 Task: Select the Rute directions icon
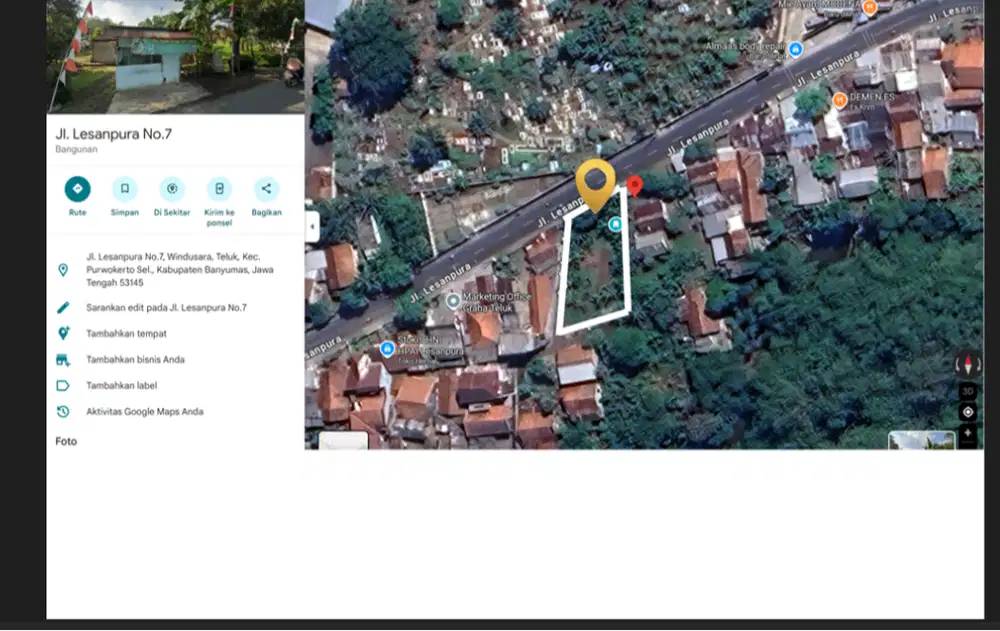[77, 187]
